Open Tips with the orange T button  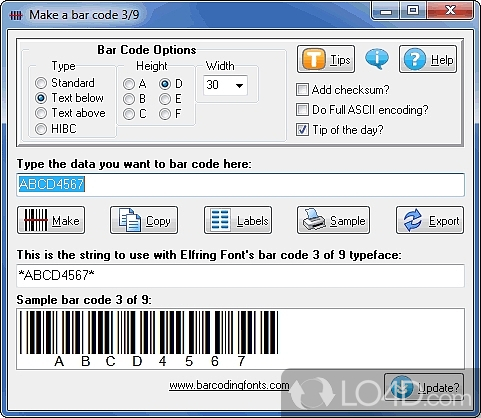pos(326,59)
